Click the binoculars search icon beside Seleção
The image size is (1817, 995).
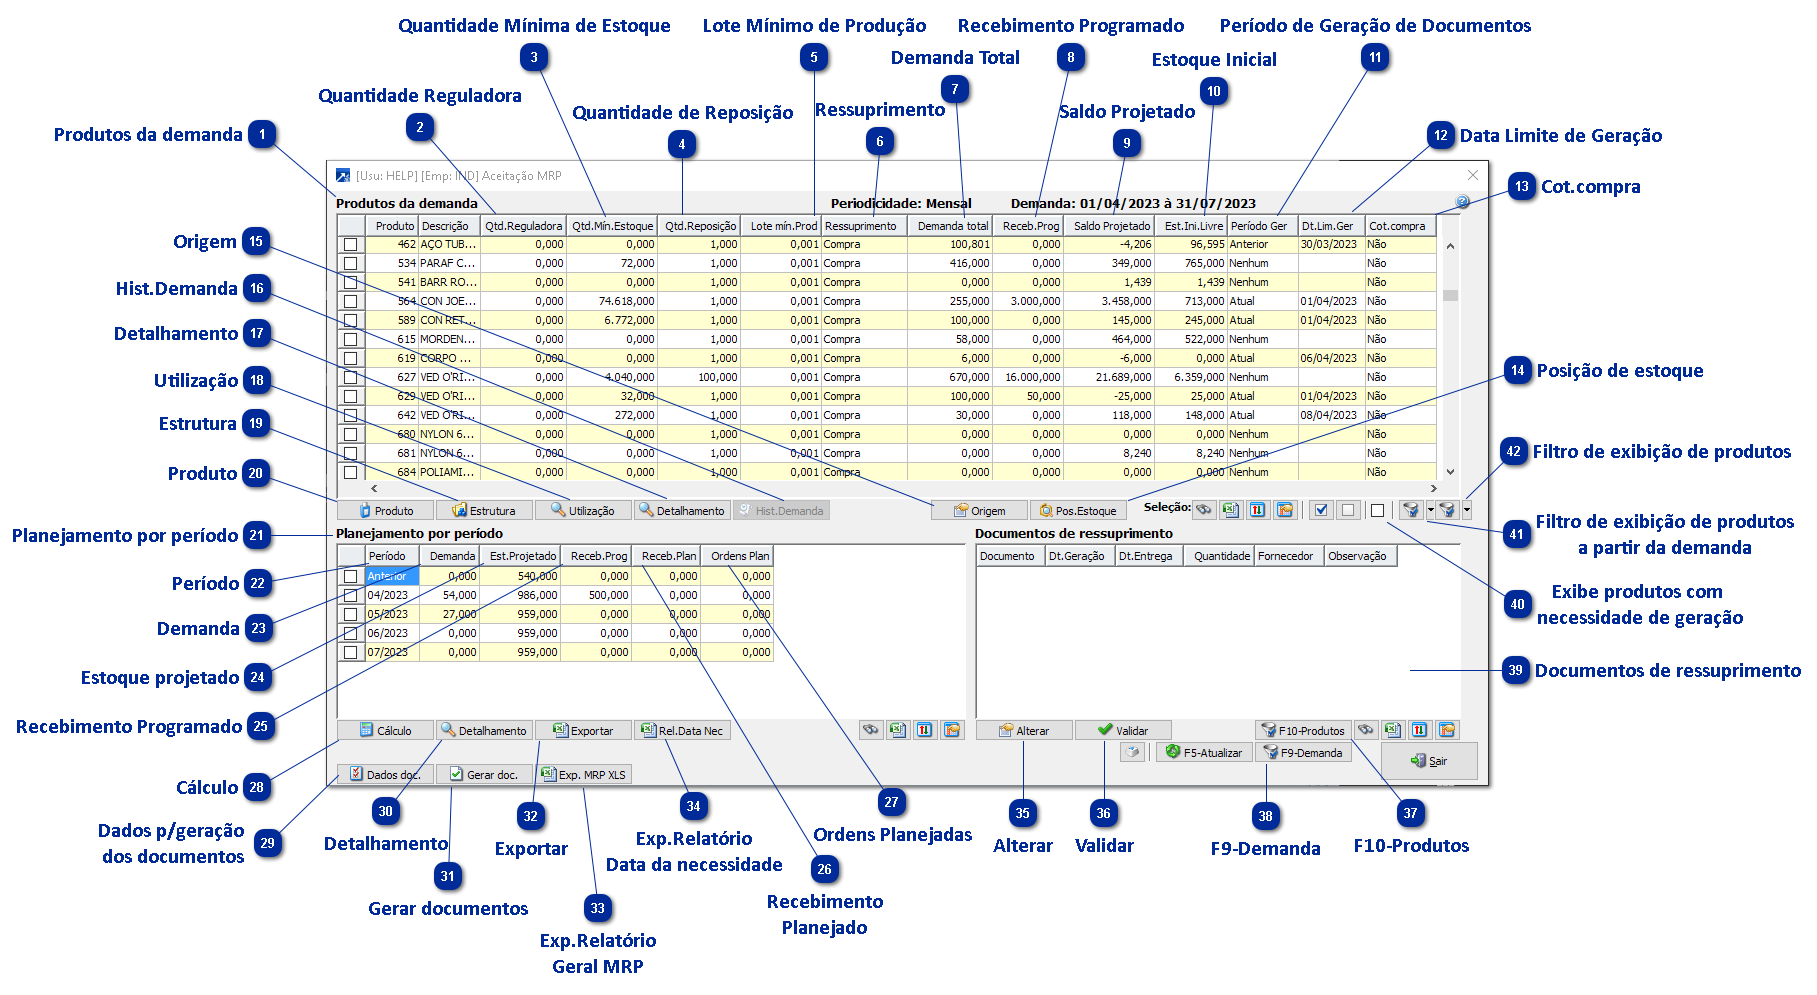click(1203, 510)
